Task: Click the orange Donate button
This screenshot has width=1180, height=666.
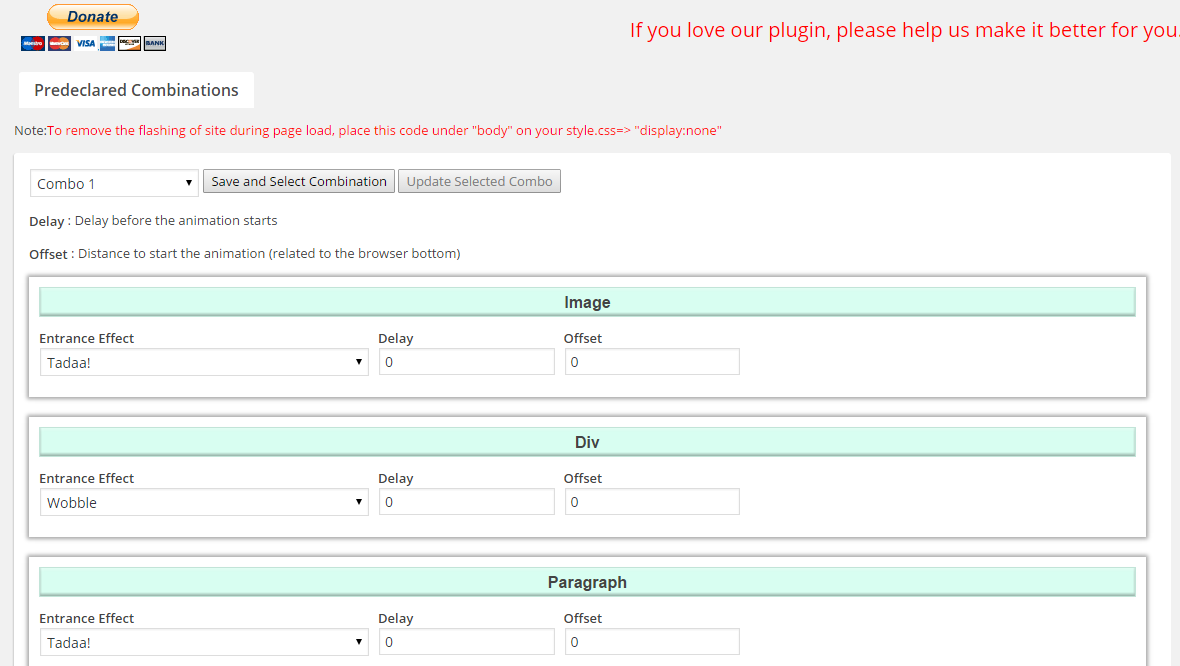Action: [93, 17]
